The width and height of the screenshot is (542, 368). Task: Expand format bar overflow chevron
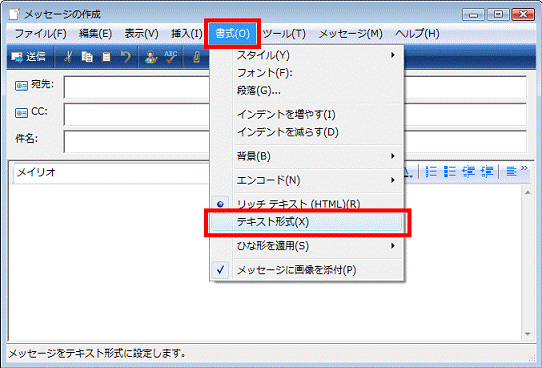tap(524, 168)
